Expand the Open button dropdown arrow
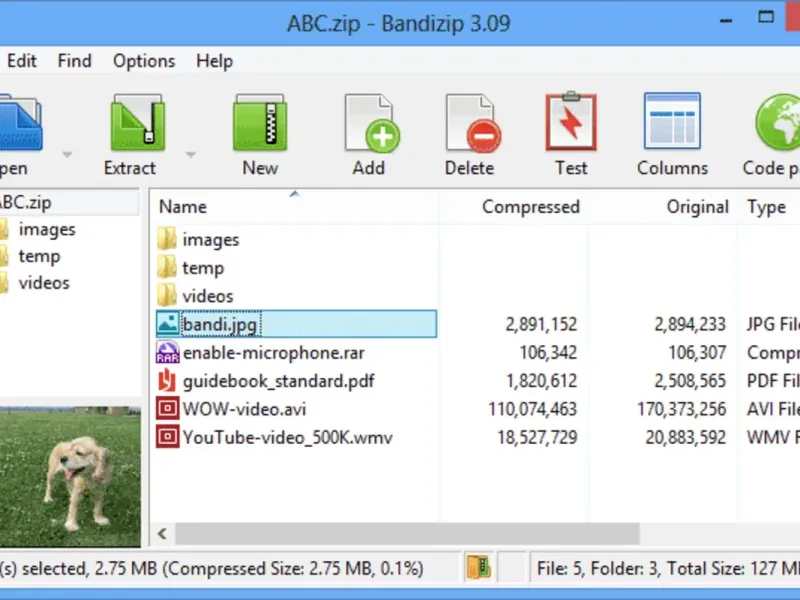 point(67,154)
